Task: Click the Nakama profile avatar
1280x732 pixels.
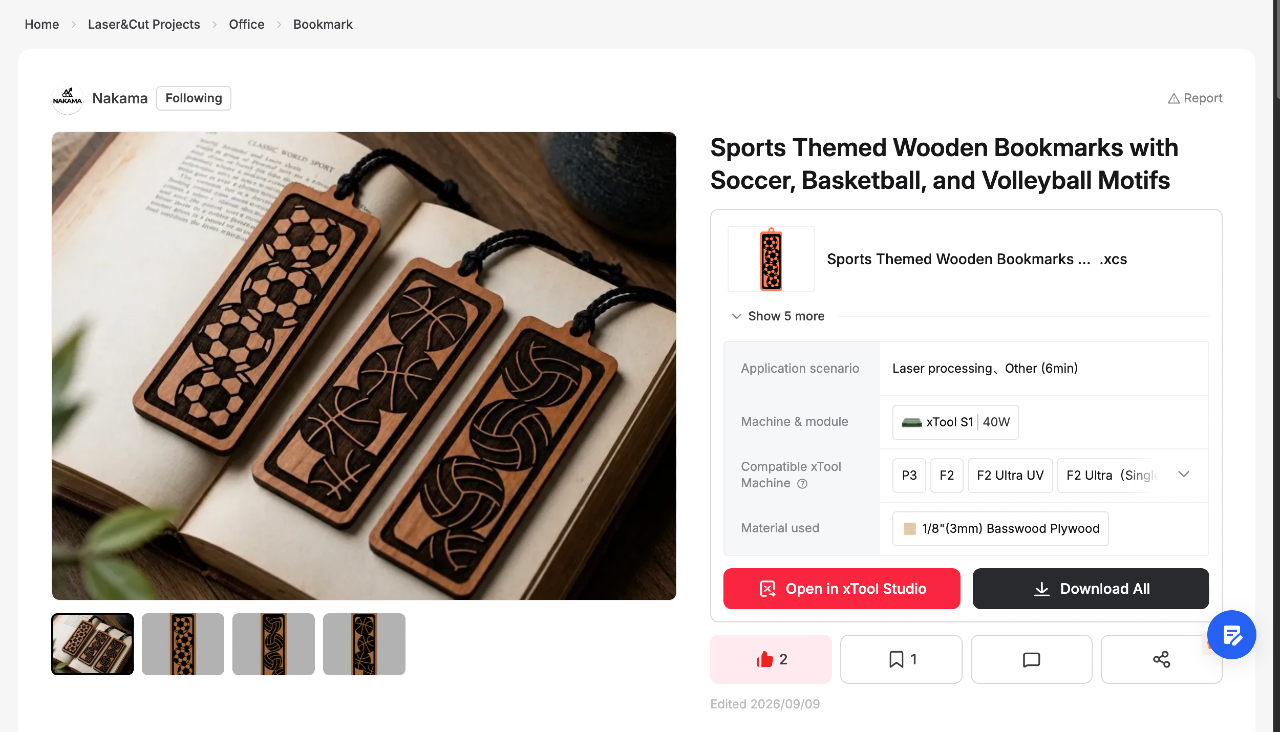Action: pos(68,98)
